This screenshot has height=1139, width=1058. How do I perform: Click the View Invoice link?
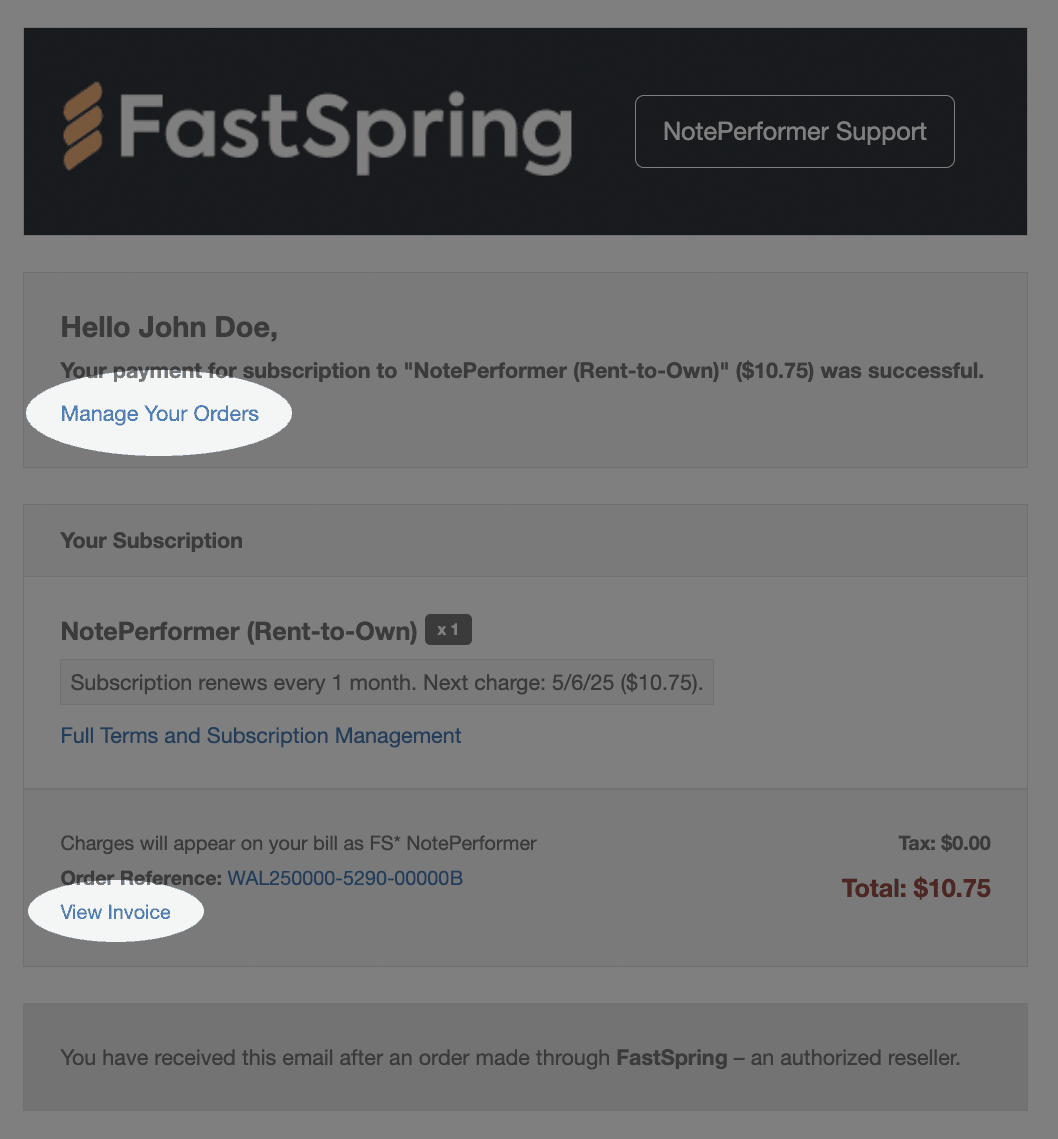(x=116, y=912)
